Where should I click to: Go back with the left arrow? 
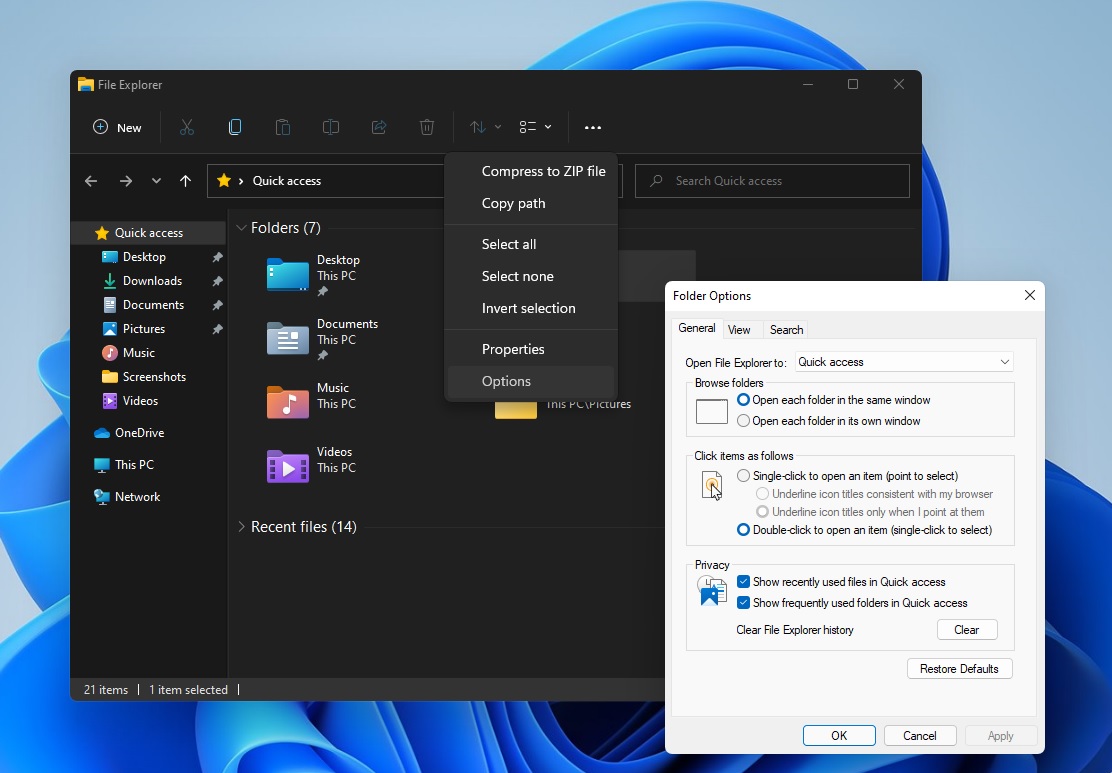[x=91, y=181]
